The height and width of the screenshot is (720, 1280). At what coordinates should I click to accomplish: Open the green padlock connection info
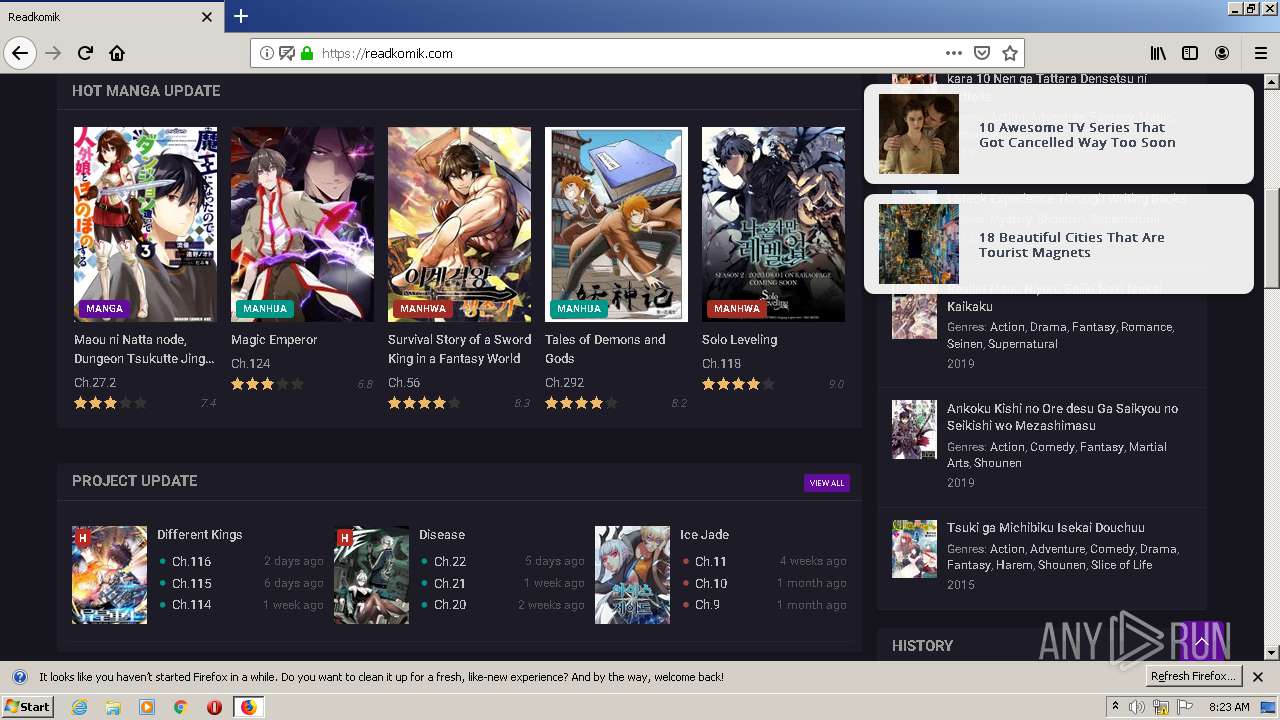[x=307, y=53]
